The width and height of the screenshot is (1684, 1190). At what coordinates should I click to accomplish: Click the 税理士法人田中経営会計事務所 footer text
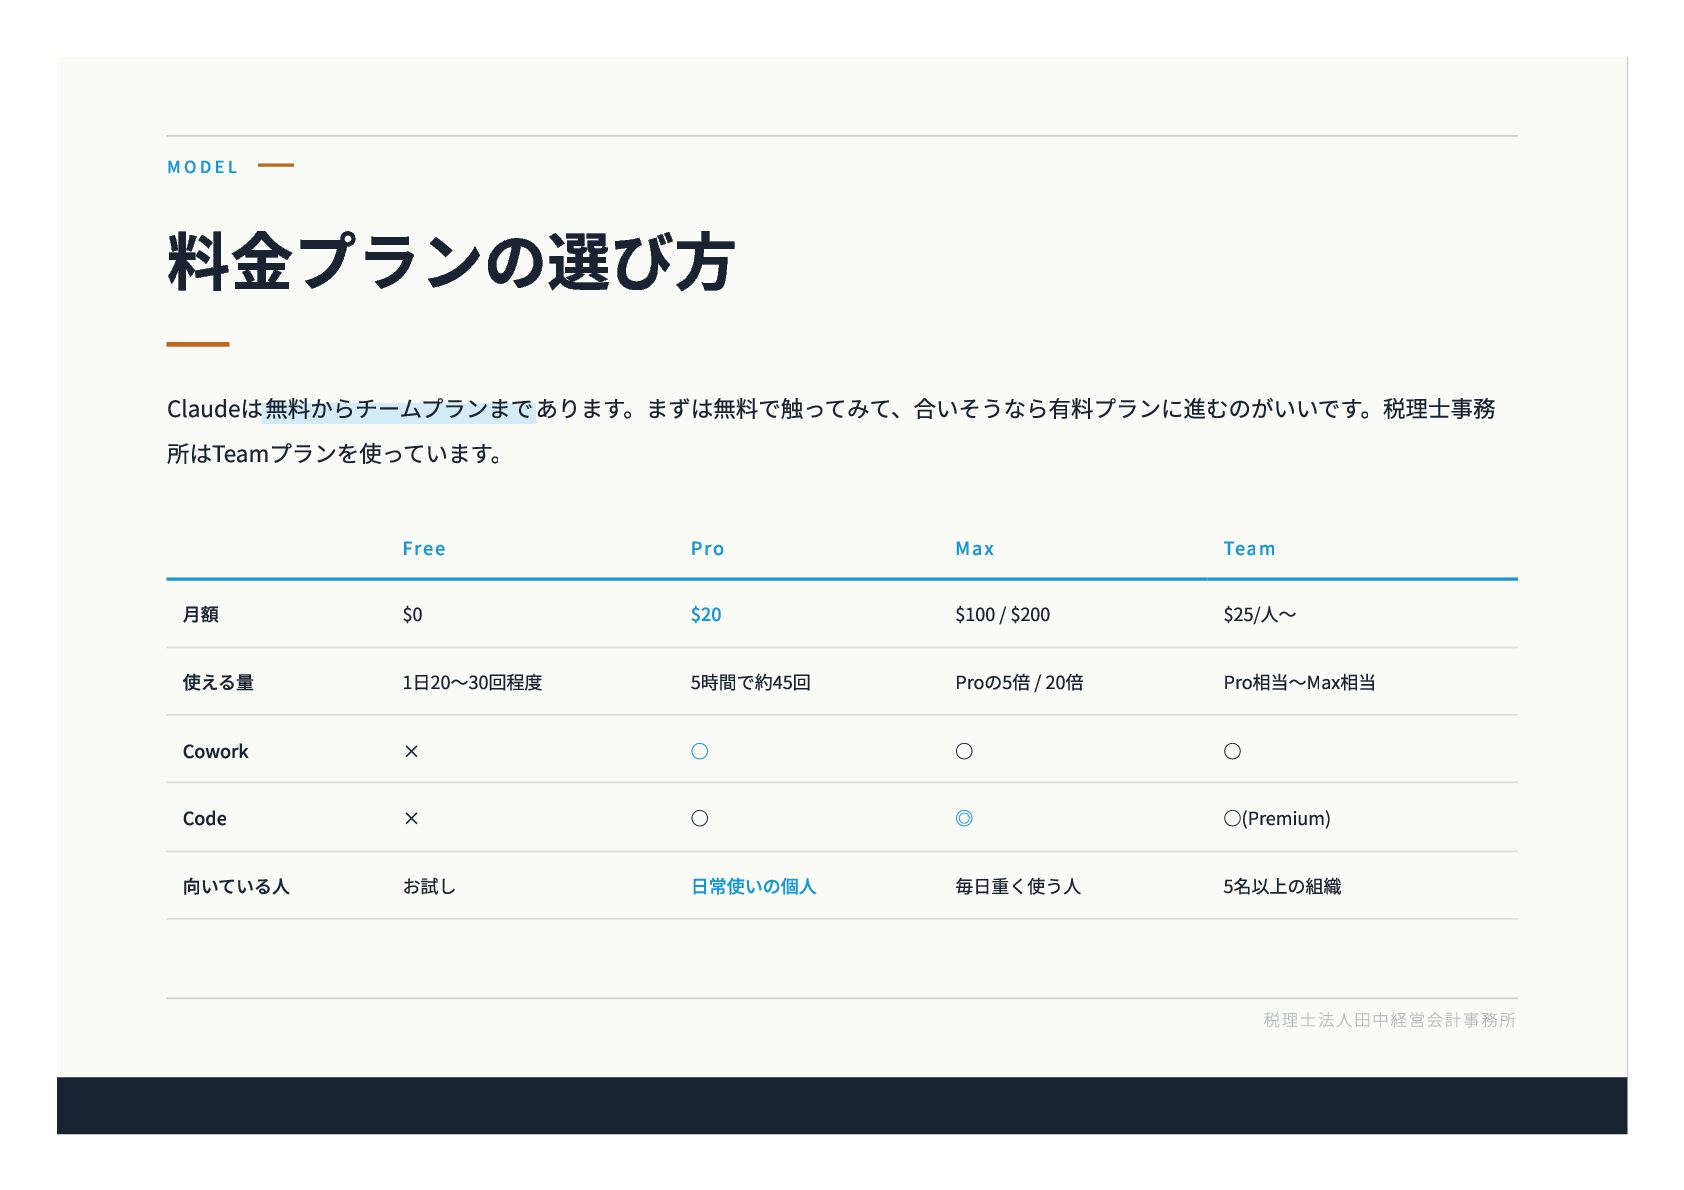tap(1390, 1020)
